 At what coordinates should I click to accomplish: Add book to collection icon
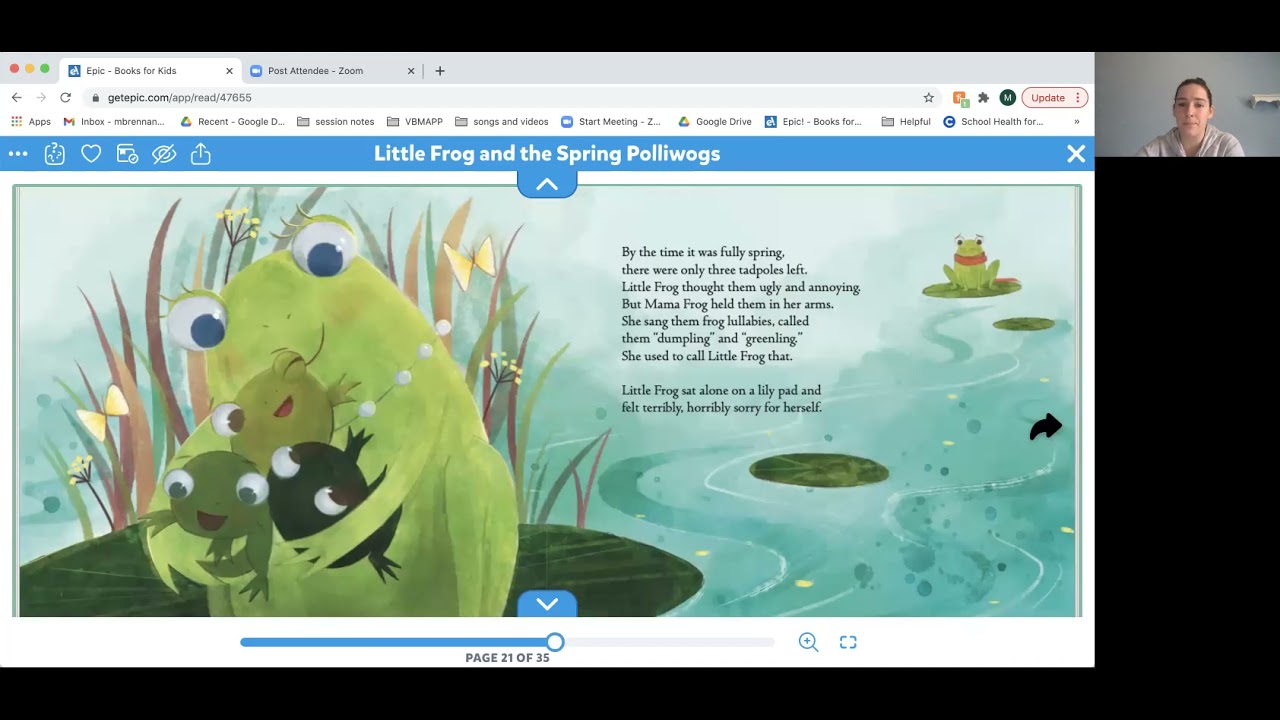(127, 154)
